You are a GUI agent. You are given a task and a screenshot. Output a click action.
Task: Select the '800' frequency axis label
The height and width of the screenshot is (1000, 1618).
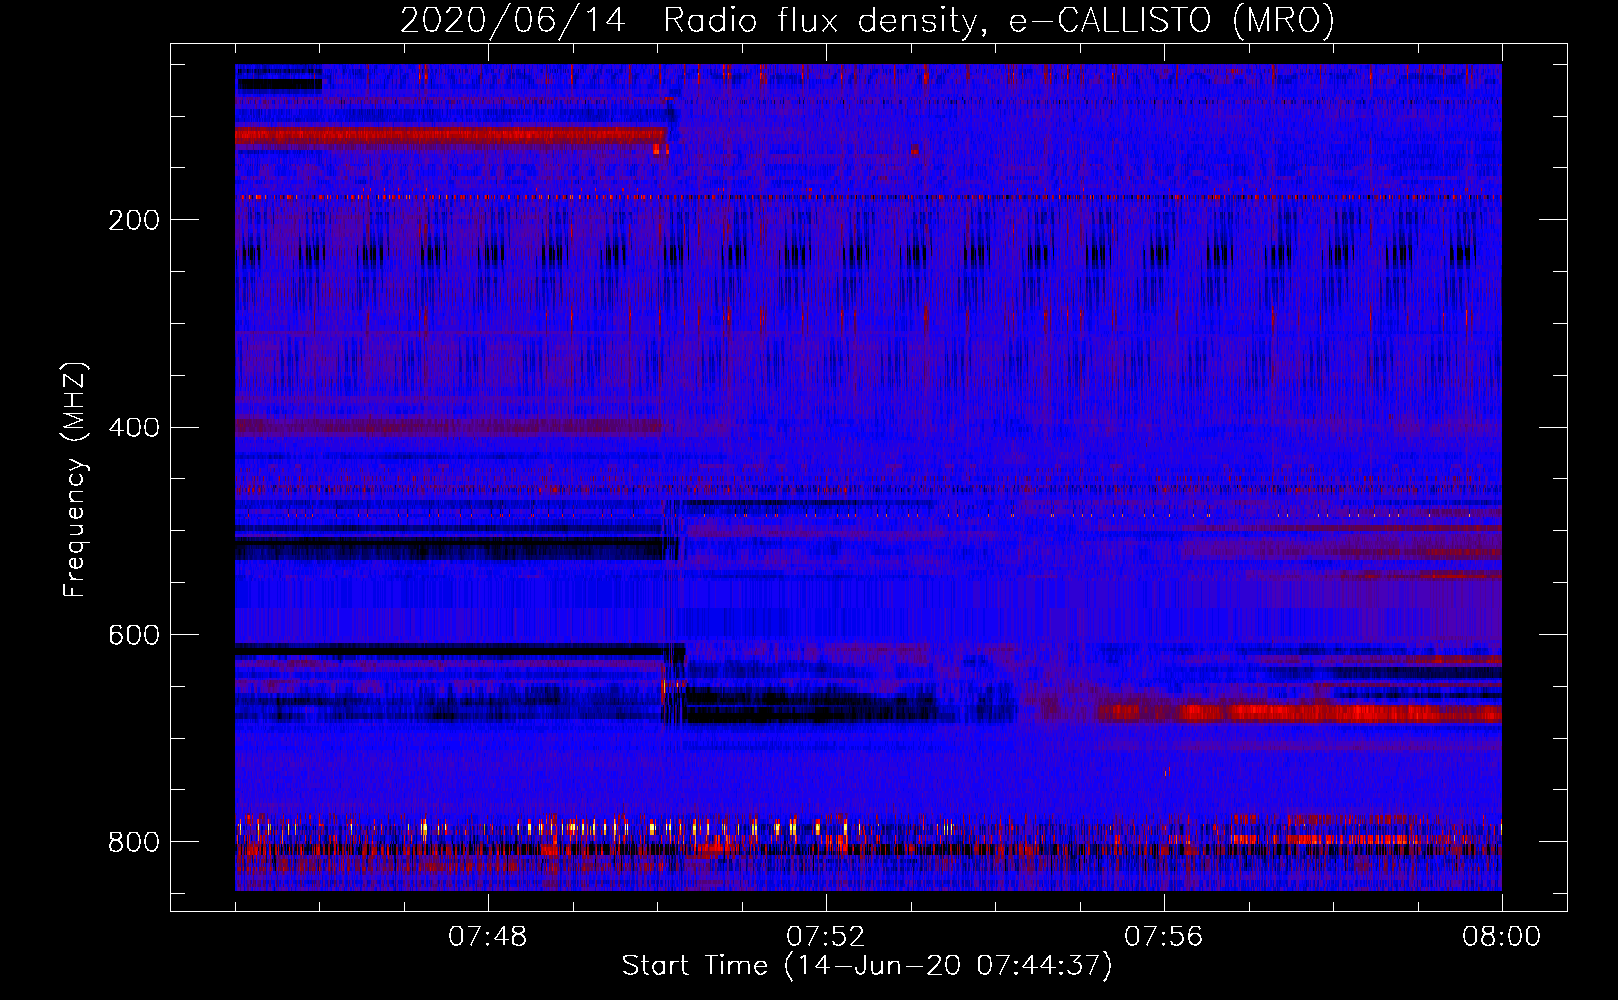134,842
